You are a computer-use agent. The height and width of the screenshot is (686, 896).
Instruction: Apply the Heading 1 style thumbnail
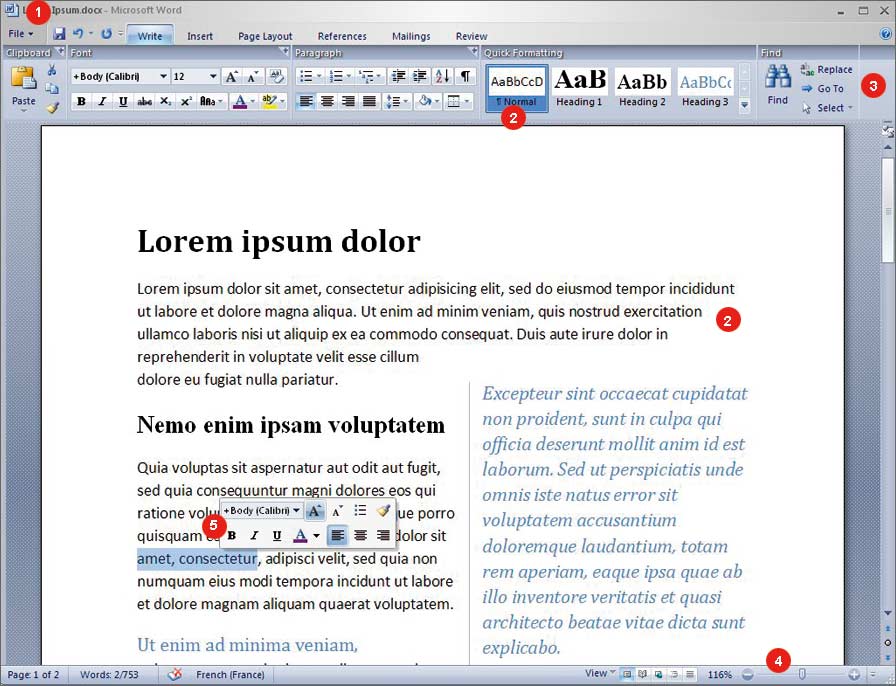(x=580, y=87)
